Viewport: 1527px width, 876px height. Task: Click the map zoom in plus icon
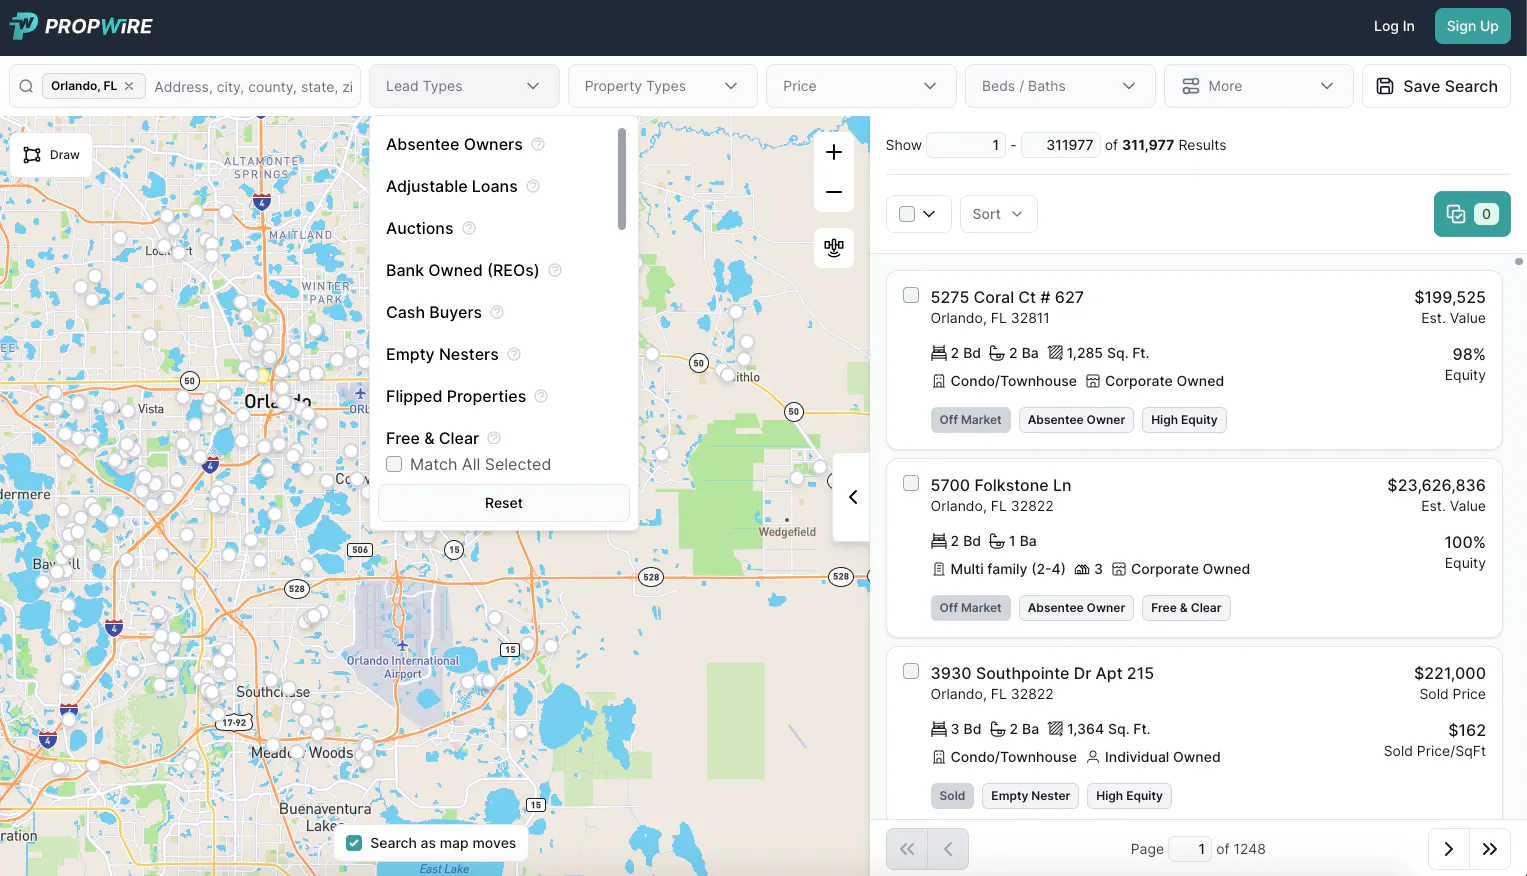pyautogui.click(x=834, y=153)
